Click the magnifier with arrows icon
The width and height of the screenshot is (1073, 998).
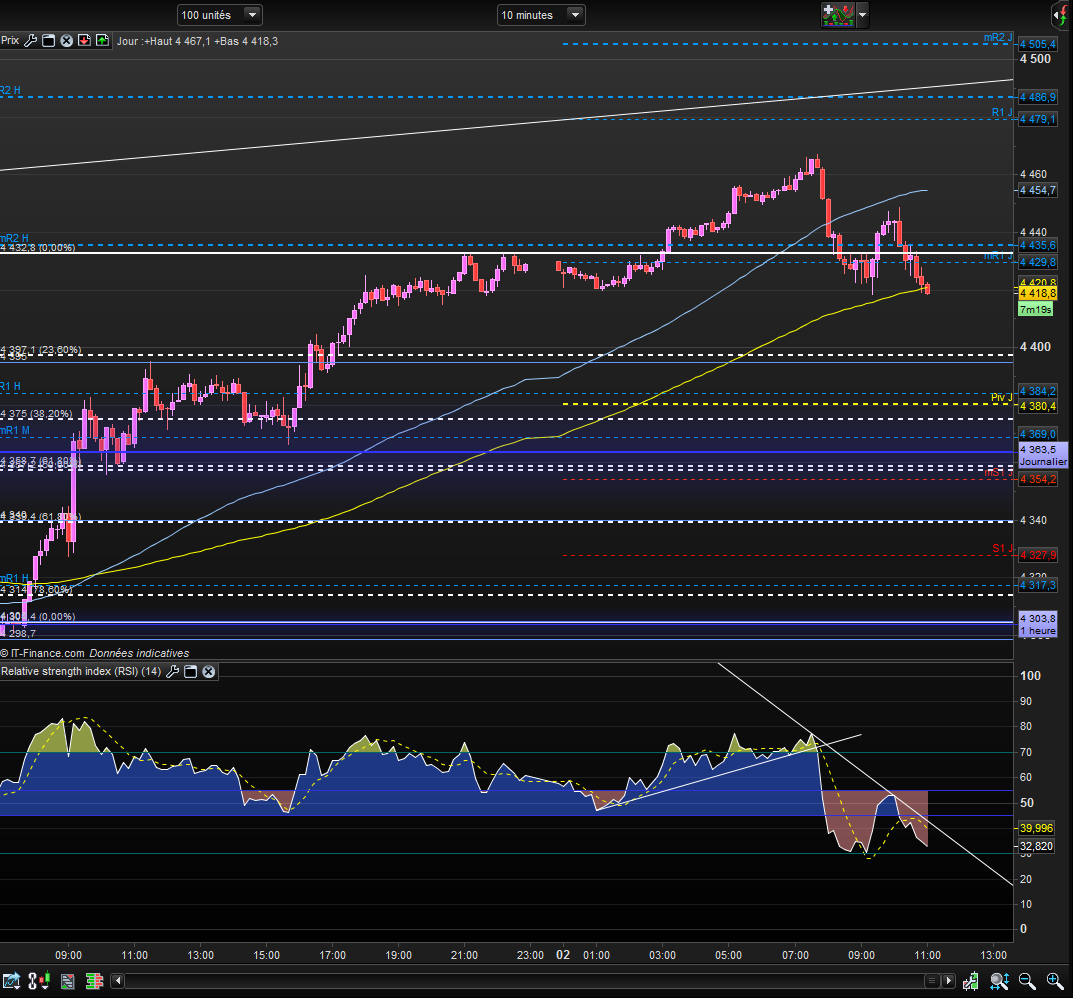997,981
